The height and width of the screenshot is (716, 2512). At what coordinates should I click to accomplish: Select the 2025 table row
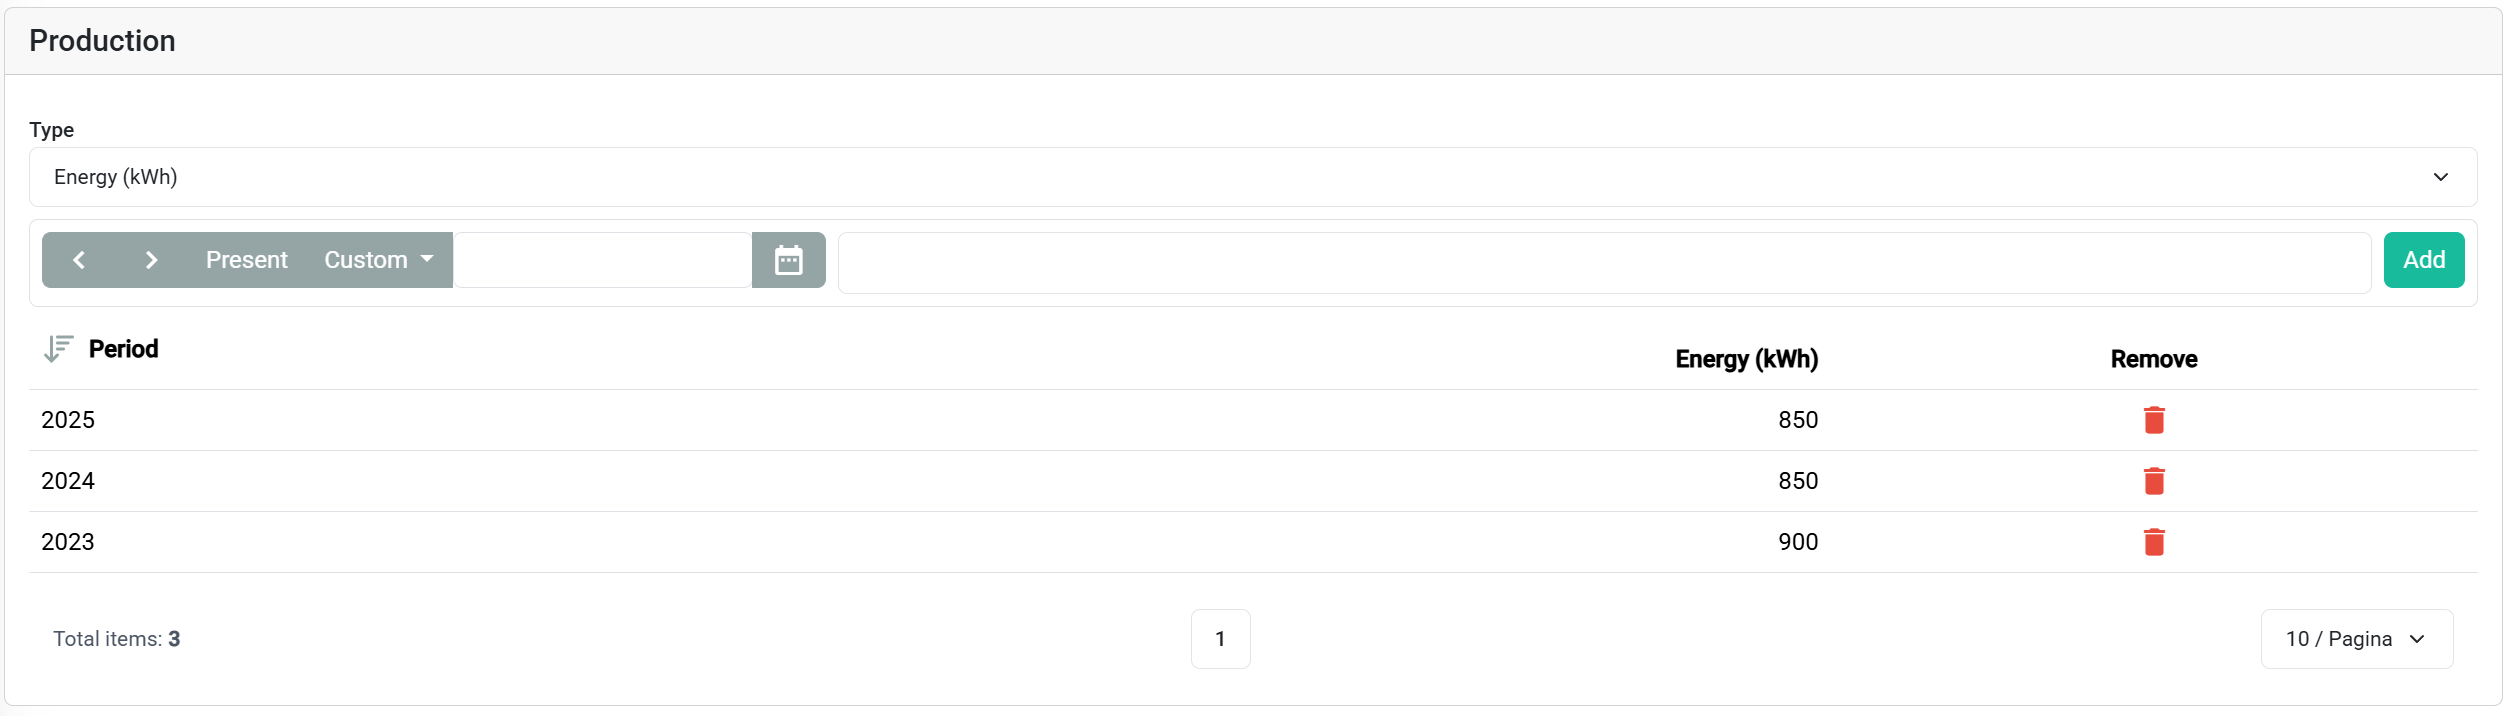(900, 420)
